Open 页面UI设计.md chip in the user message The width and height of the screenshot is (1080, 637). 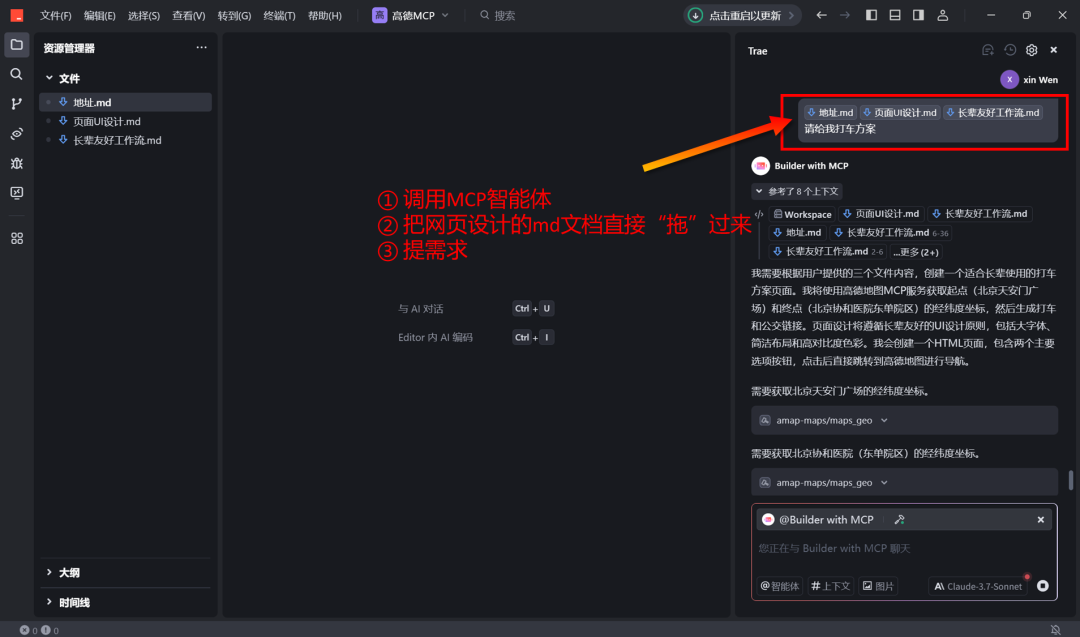(x=900, y=113)
